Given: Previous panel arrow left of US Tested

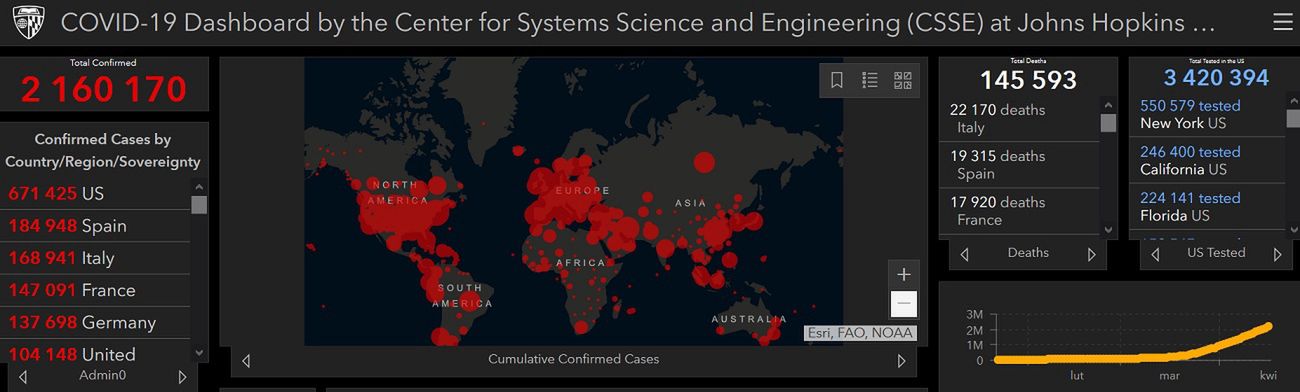Looking at the screenshot, I should pos(1155,254).
